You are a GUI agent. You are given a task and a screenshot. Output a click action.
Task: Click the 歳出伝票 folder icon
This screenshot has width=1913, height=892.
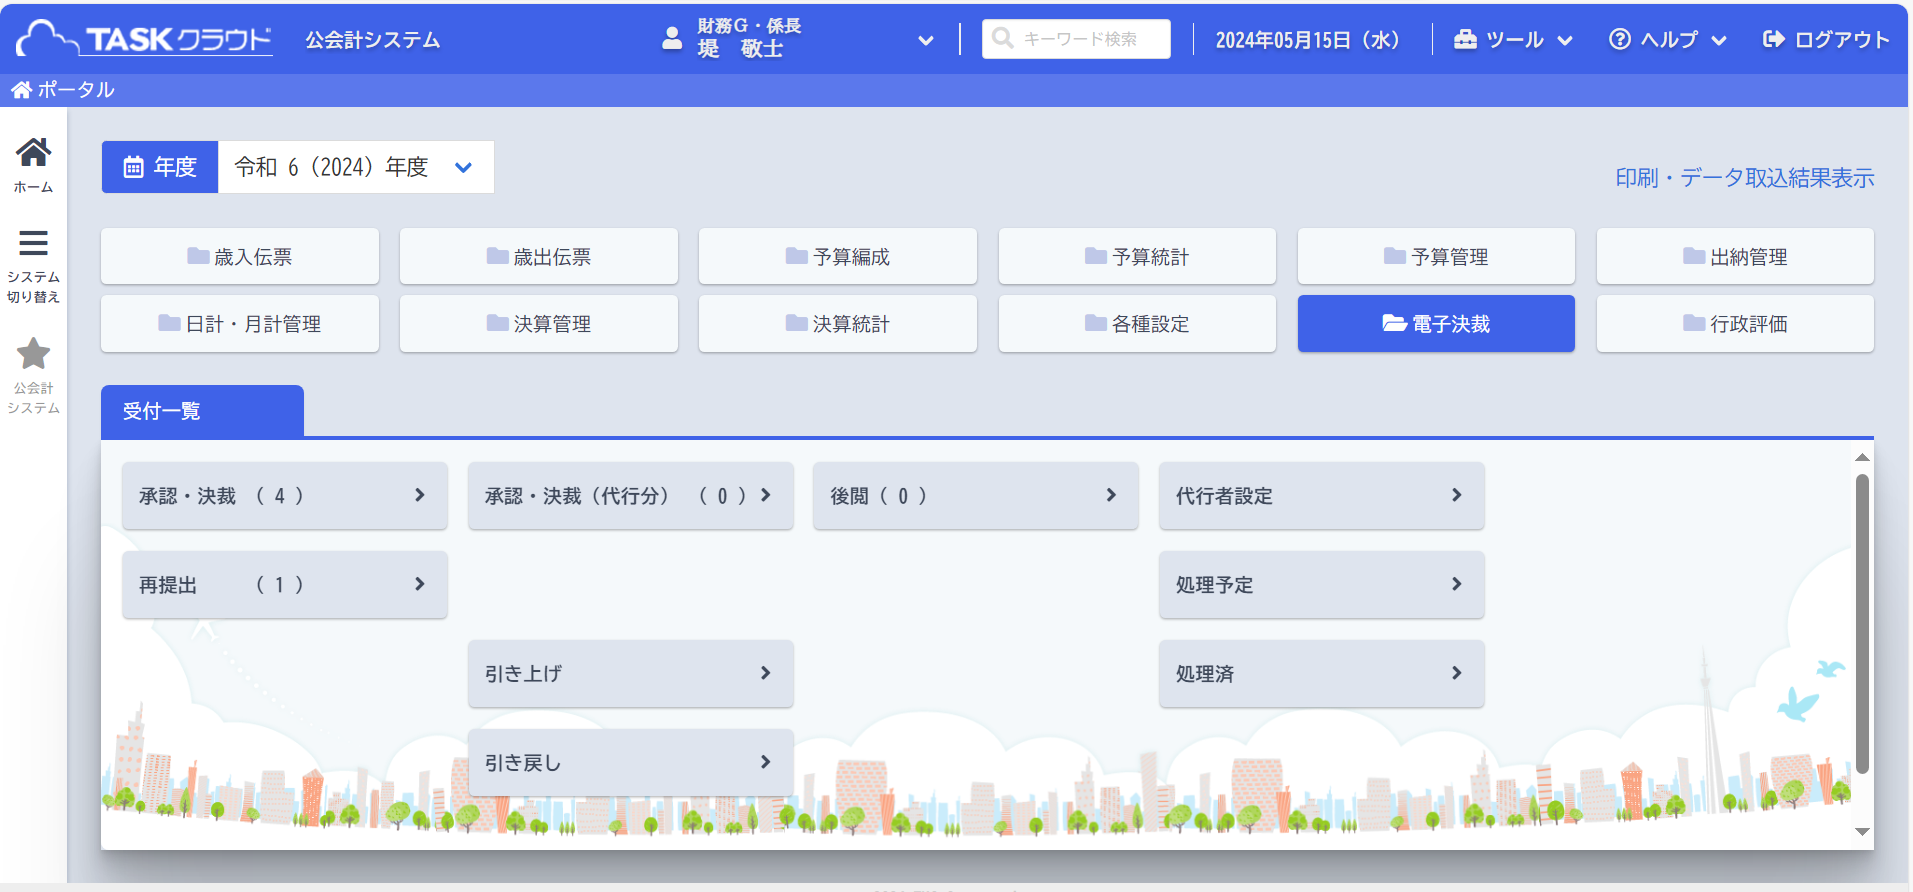498,256
